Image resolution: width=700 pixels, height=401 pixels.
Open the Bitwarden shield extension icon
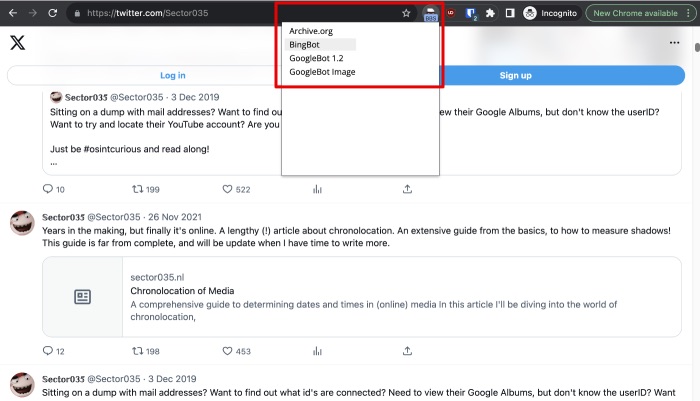click(x=471, y=13)
